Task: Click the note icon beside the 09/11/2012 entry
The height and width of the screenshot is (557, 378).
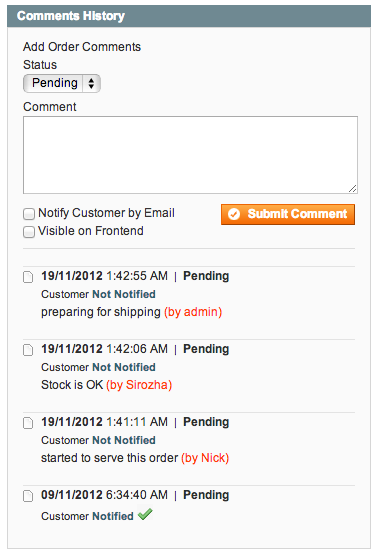Action: [28, 496]
